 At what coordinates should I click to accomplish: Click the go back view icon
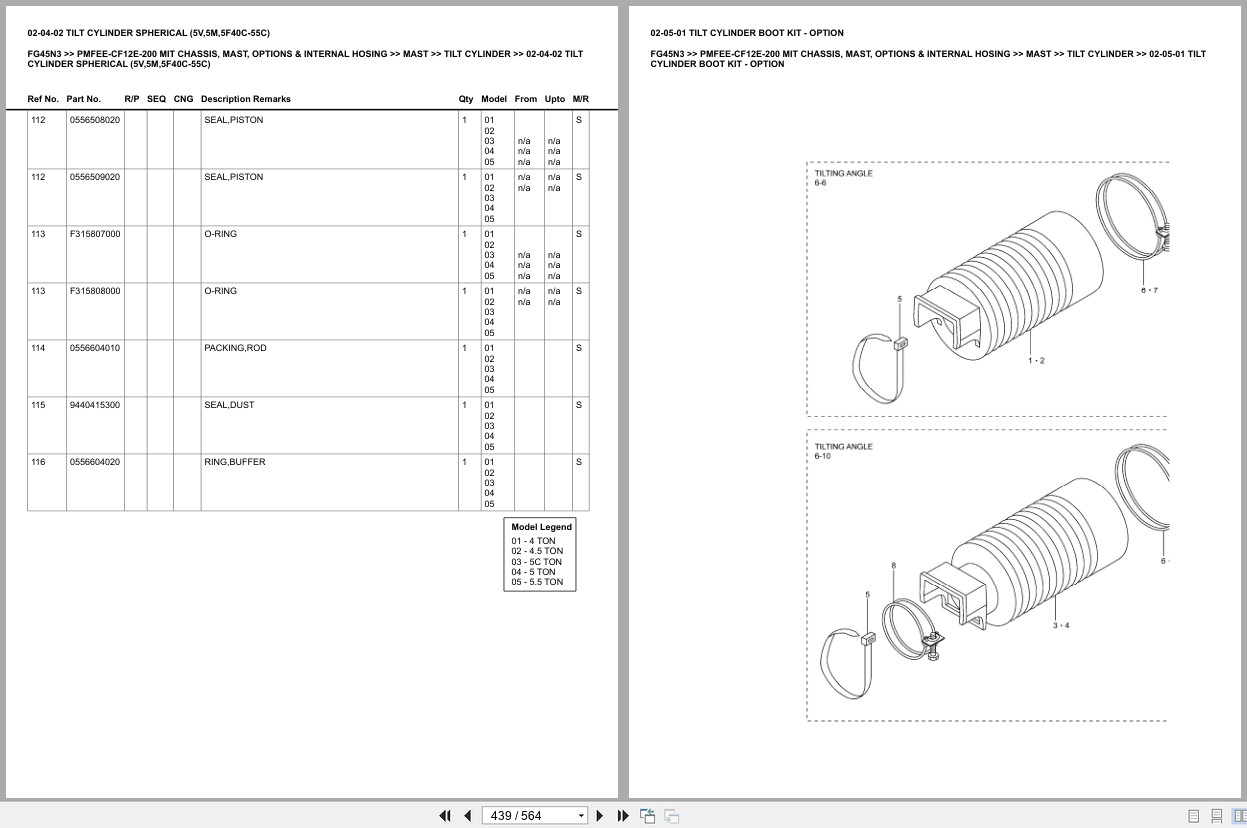(x=647, y=816)
